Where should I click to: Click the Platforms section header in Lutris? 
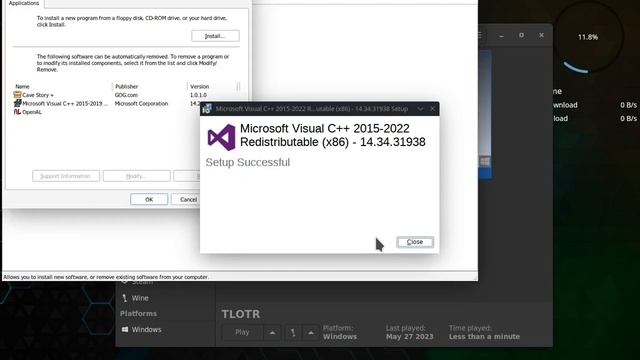[138, 313]
